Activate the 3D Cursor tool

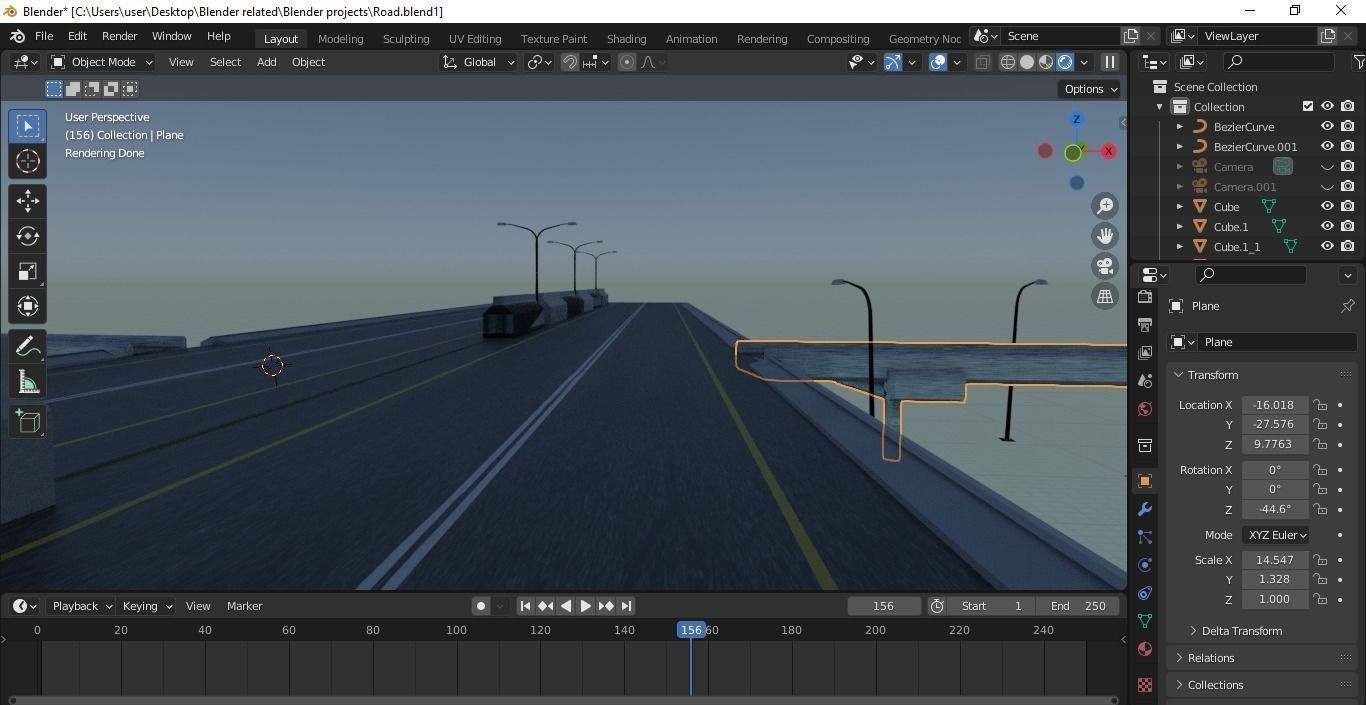[28, 161]
